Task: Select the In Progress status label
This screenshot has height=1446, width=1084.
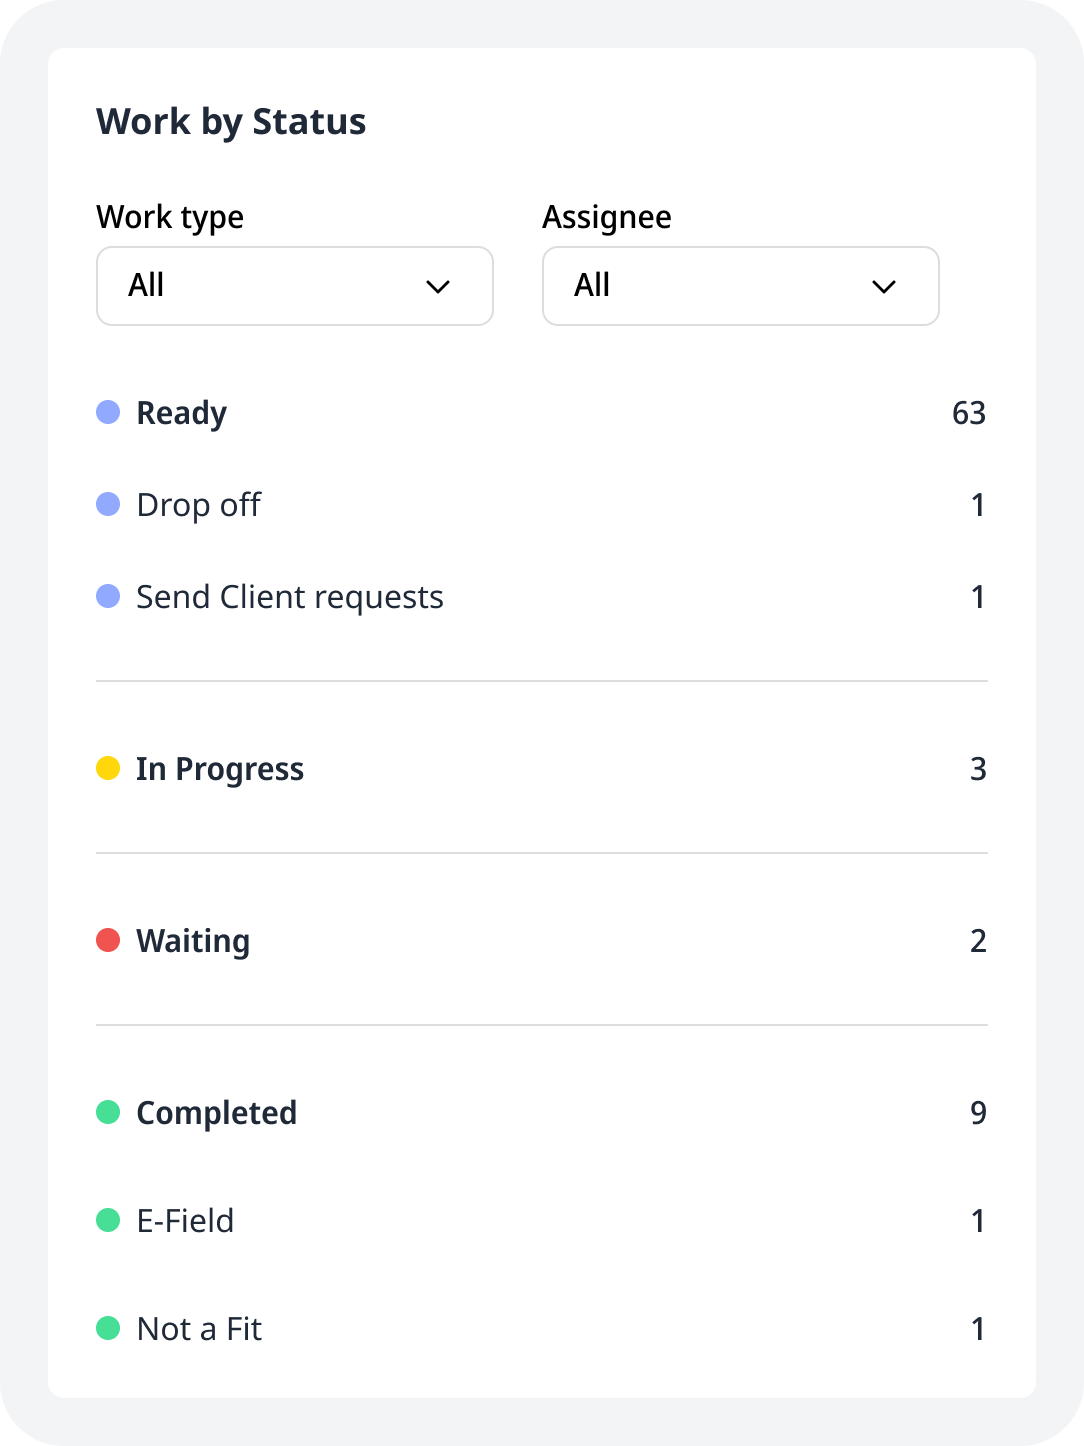Action: pyautogui.click(x=220, y=769)
